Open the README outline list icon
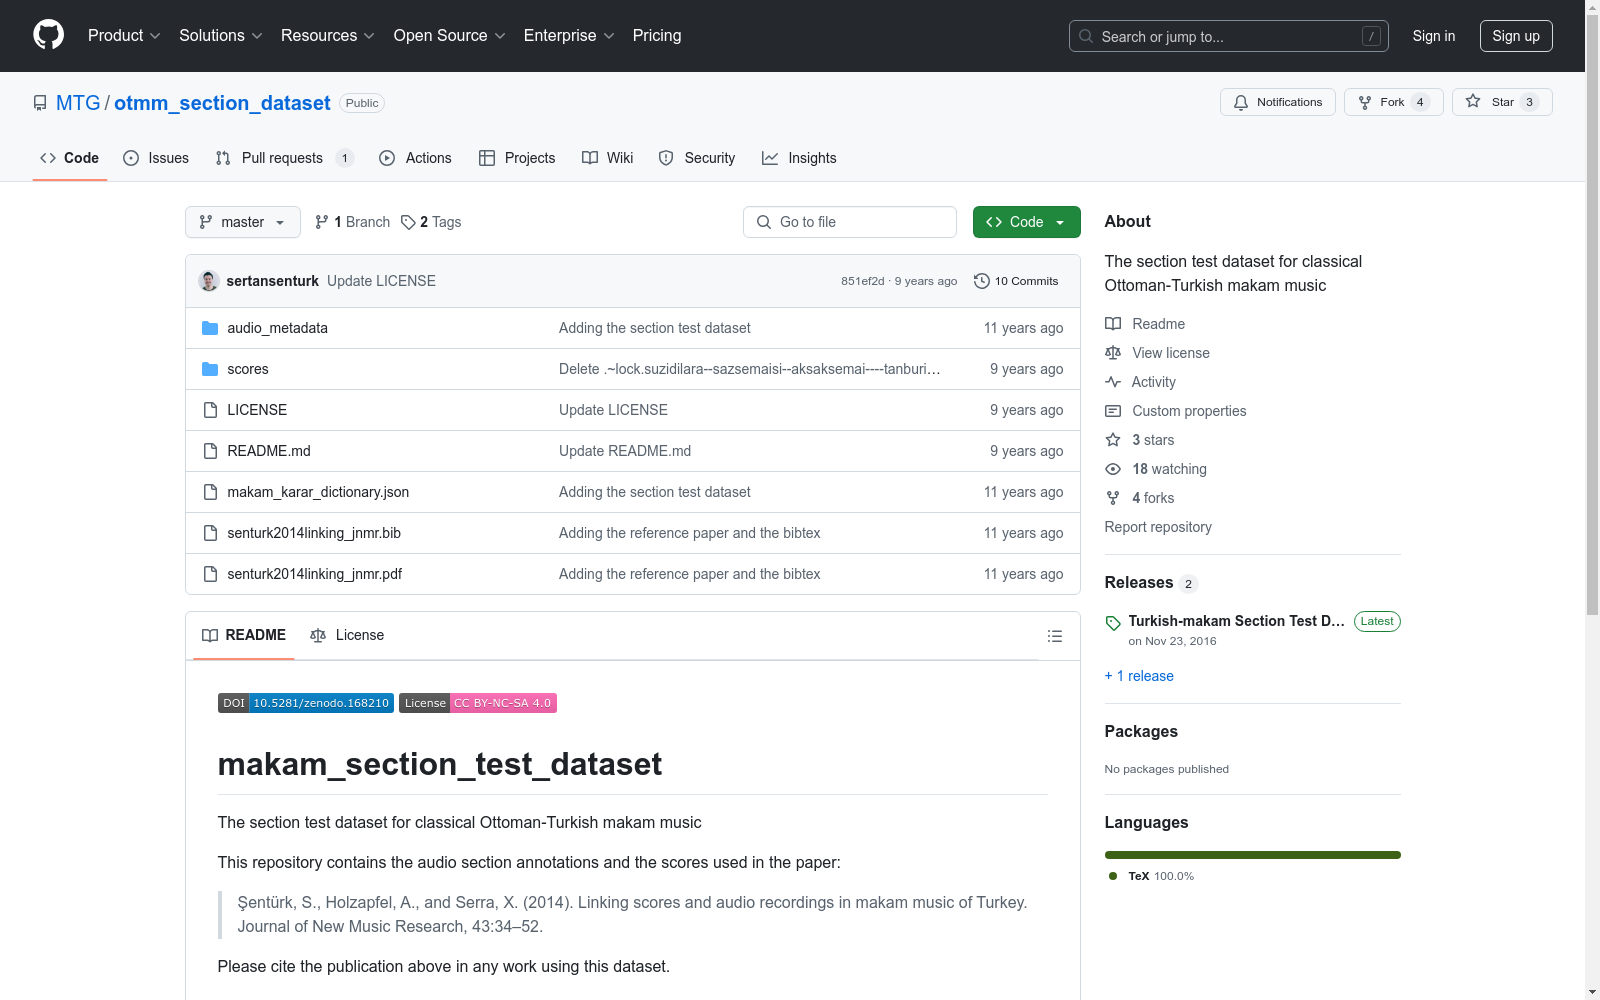The width and height of the screenshot is (1600, 1000). (x=1054, y=636)
